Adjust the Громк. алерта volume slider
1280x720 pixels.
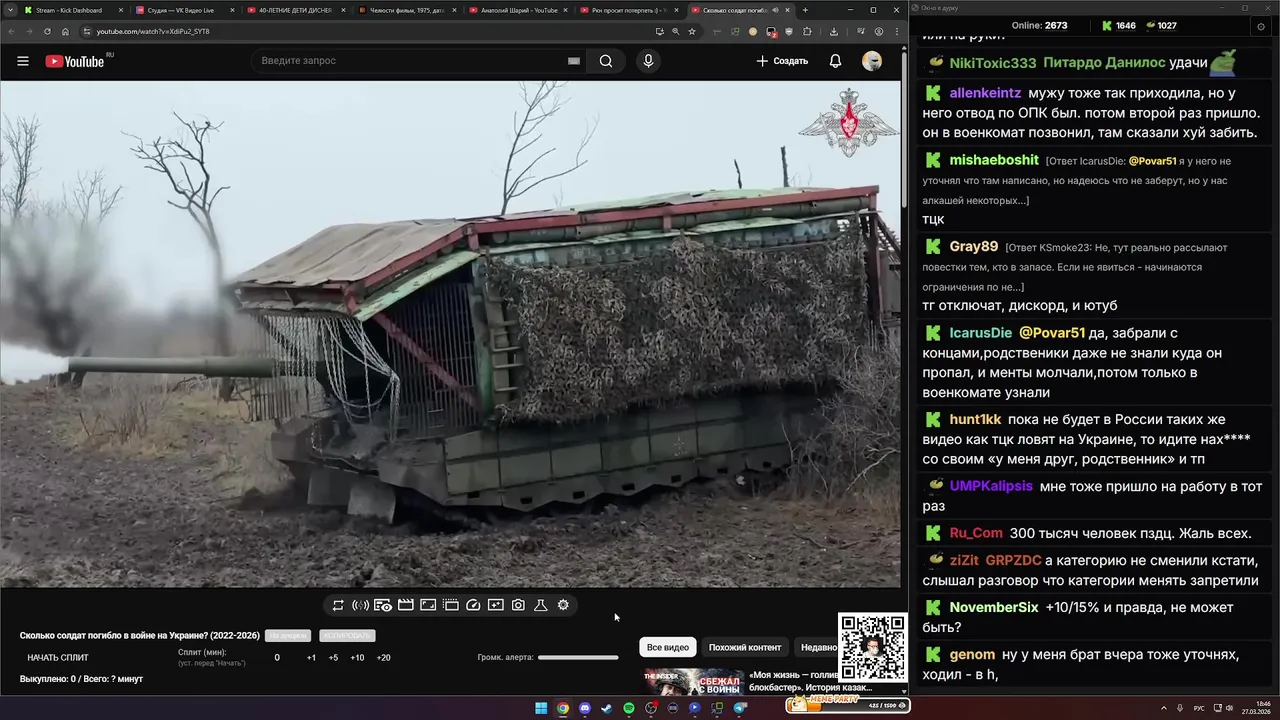[578, 657]
